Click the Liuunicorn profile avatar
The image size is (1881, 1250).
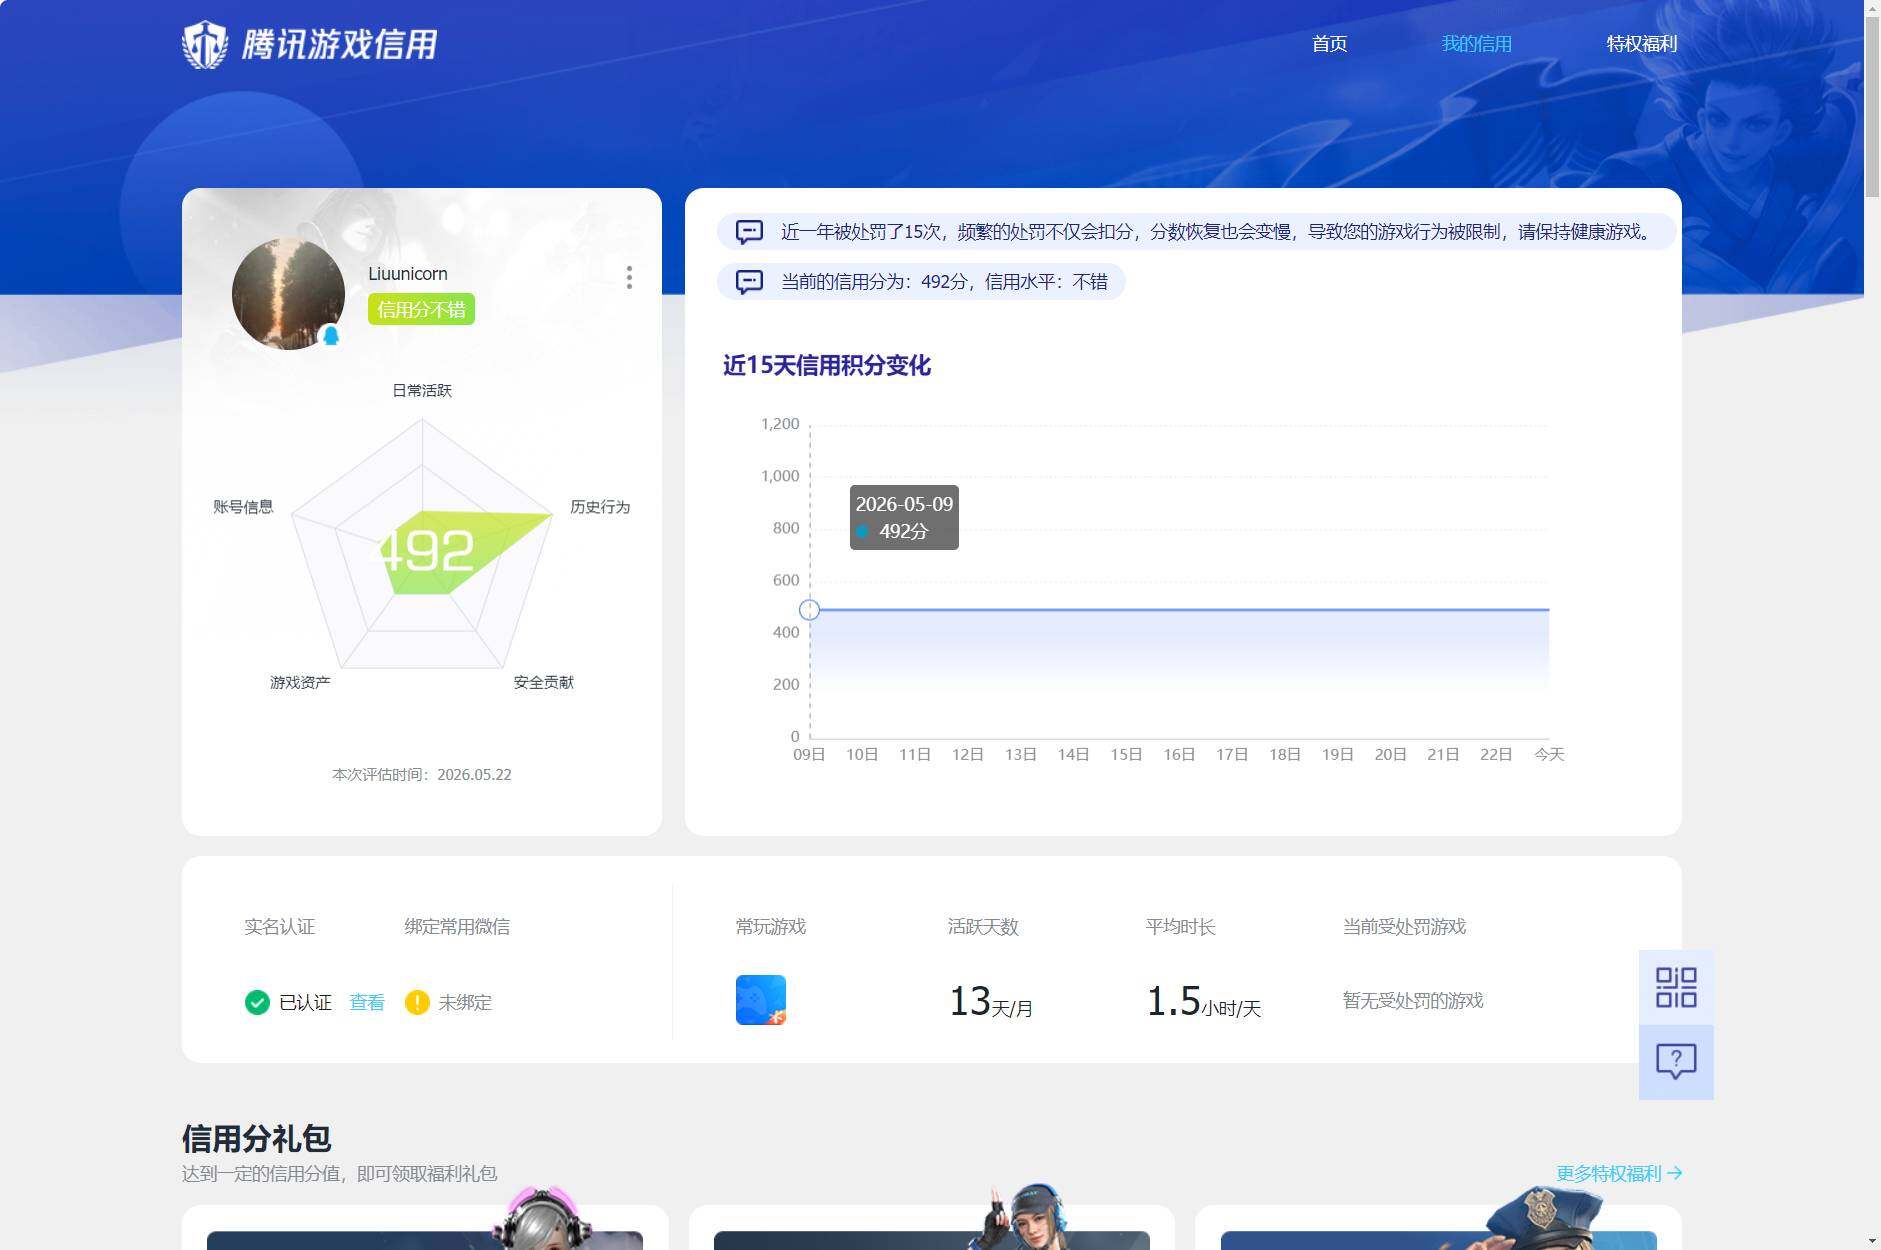pyautogui.click(x=288, y=293)
